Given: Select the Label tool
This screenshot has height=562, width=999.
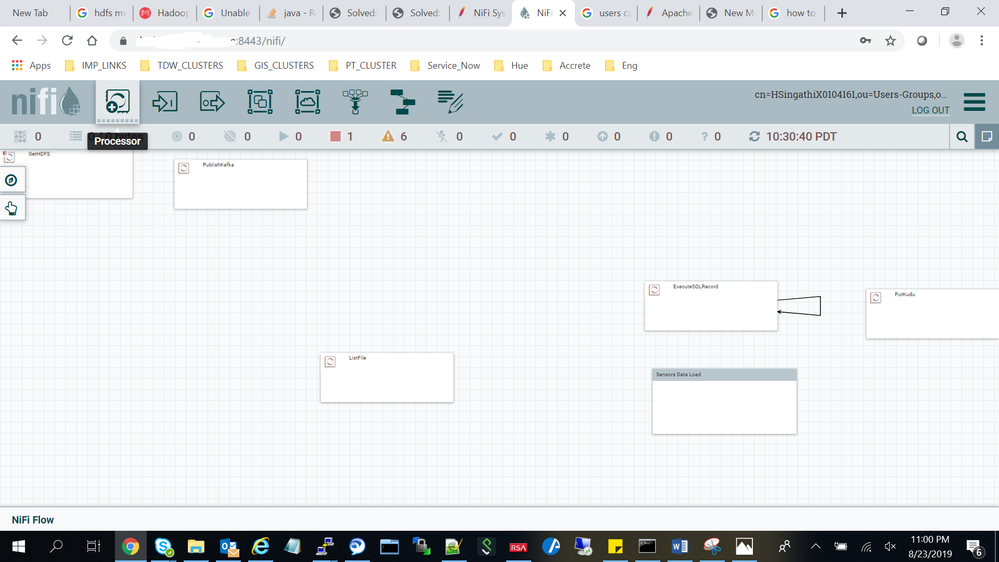Looking at the screenshot, I should pyautogui.click(x=450, y=102).
